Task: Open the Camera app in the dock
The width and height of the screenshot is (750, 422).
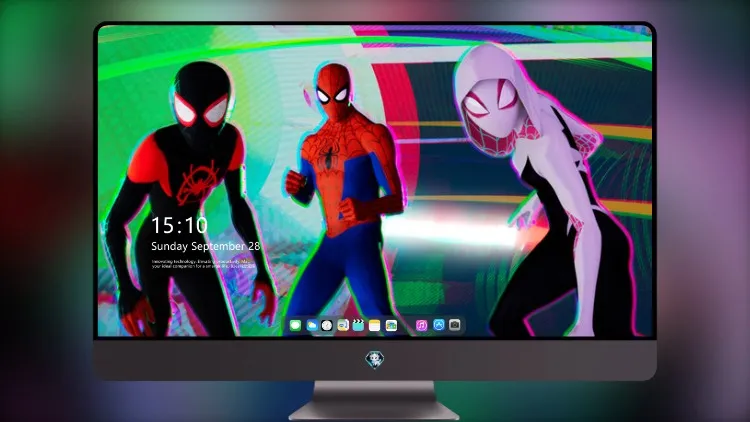Action: point(454,325)
